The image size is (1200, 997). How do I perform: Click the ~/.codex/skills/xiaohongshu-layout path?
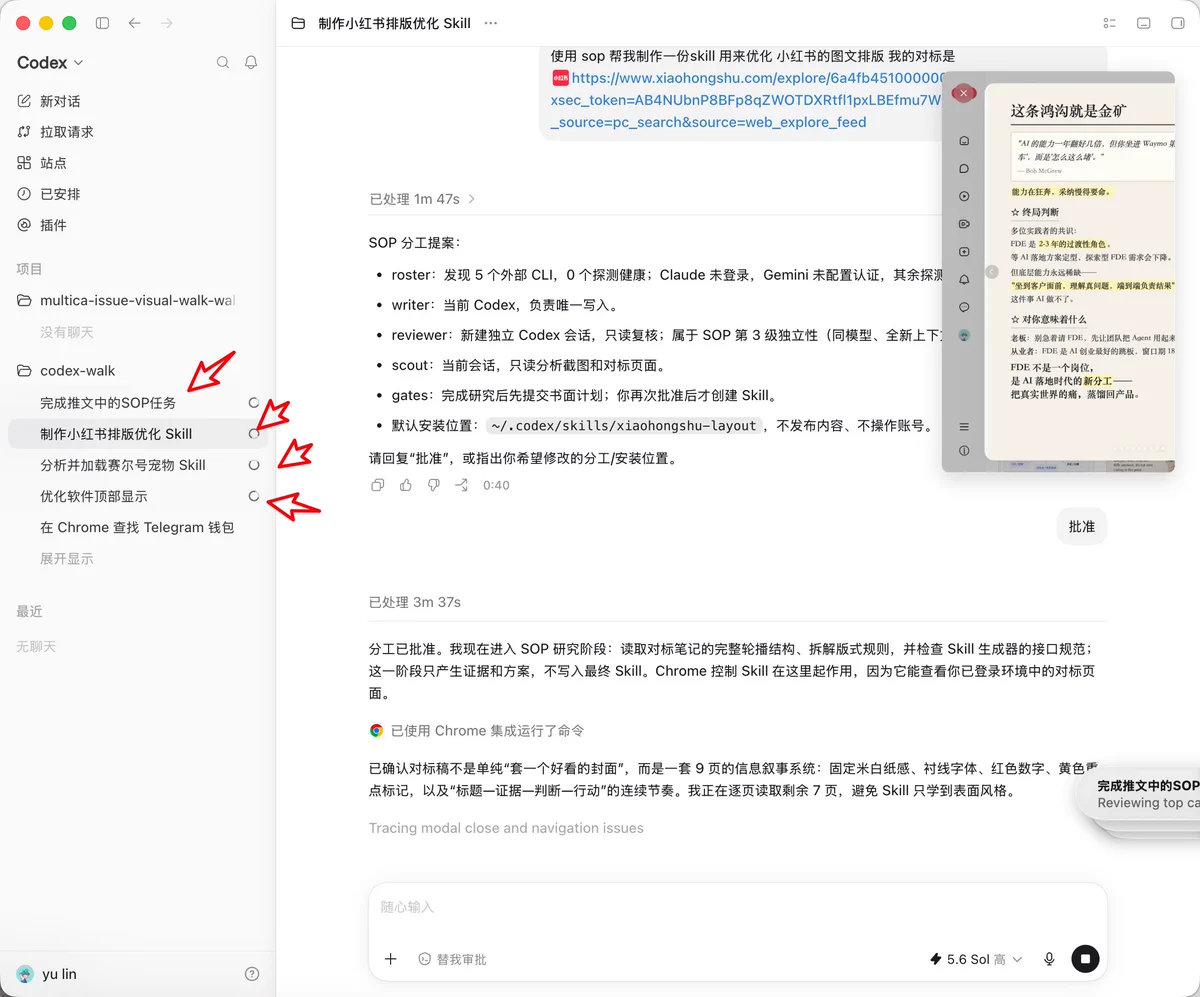tap(625, 426)
